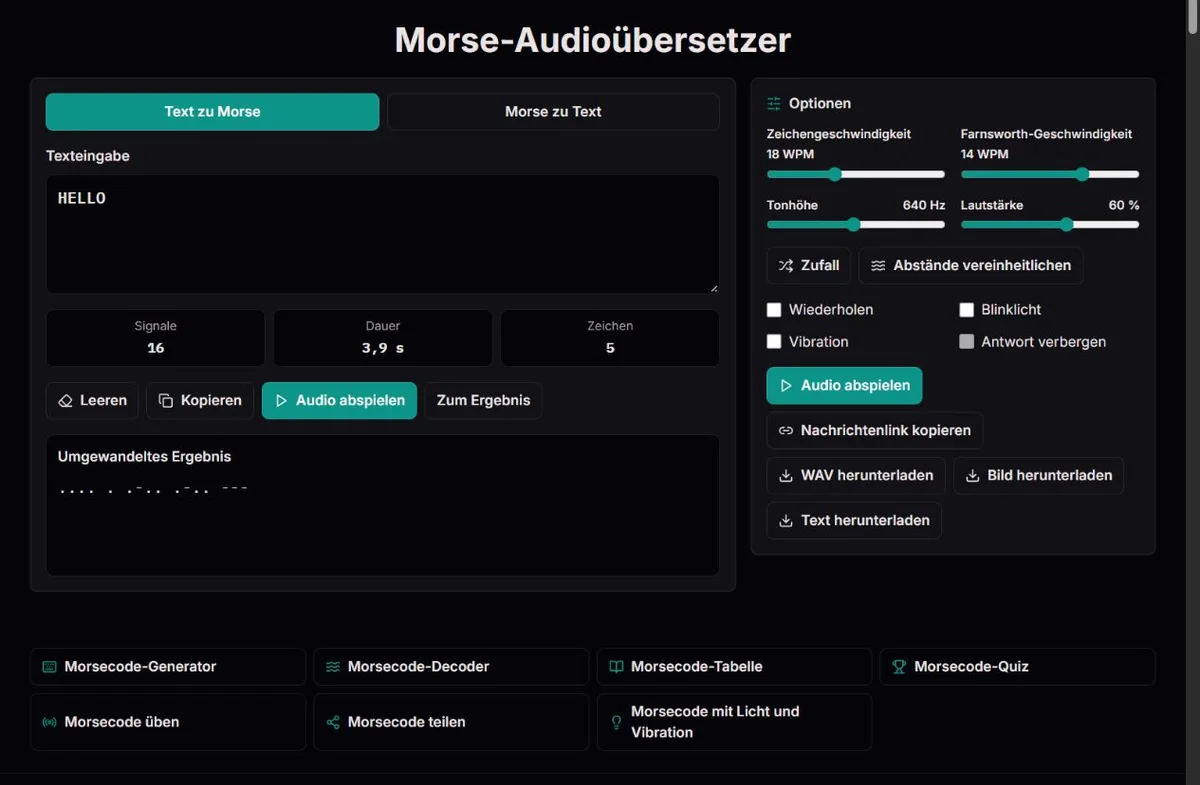This screenshot has width=1200, height=785.
Task: Click the Dauer value 3,9 s
Action: point(383,348)
